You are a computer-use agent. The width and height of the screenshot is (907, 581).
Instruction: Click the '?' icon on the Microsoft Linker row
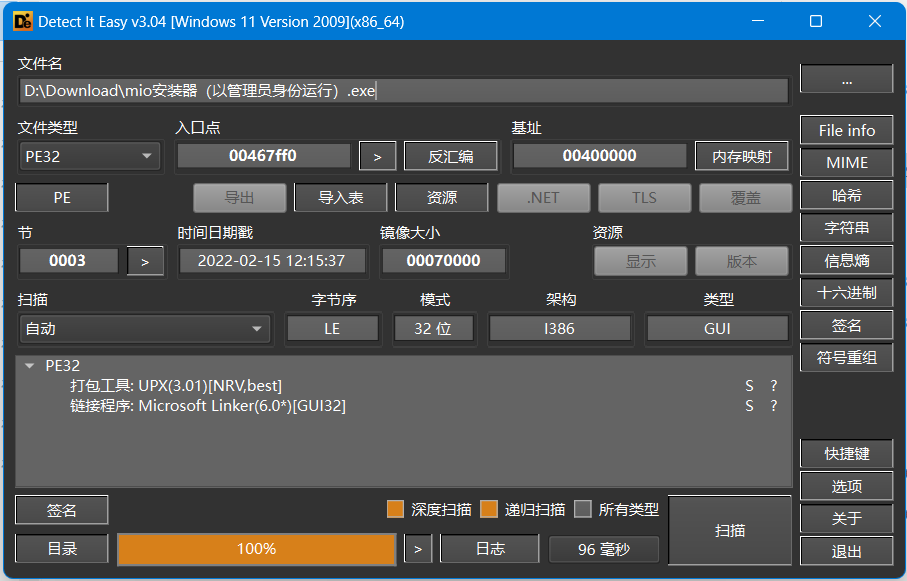[x=773, y=406]
